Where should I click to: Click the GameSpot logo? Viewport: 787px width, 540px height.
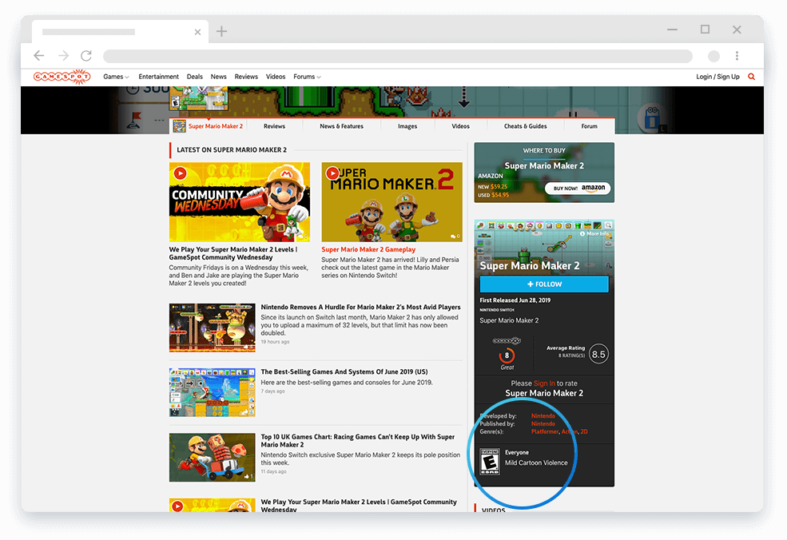click(62, 76)
